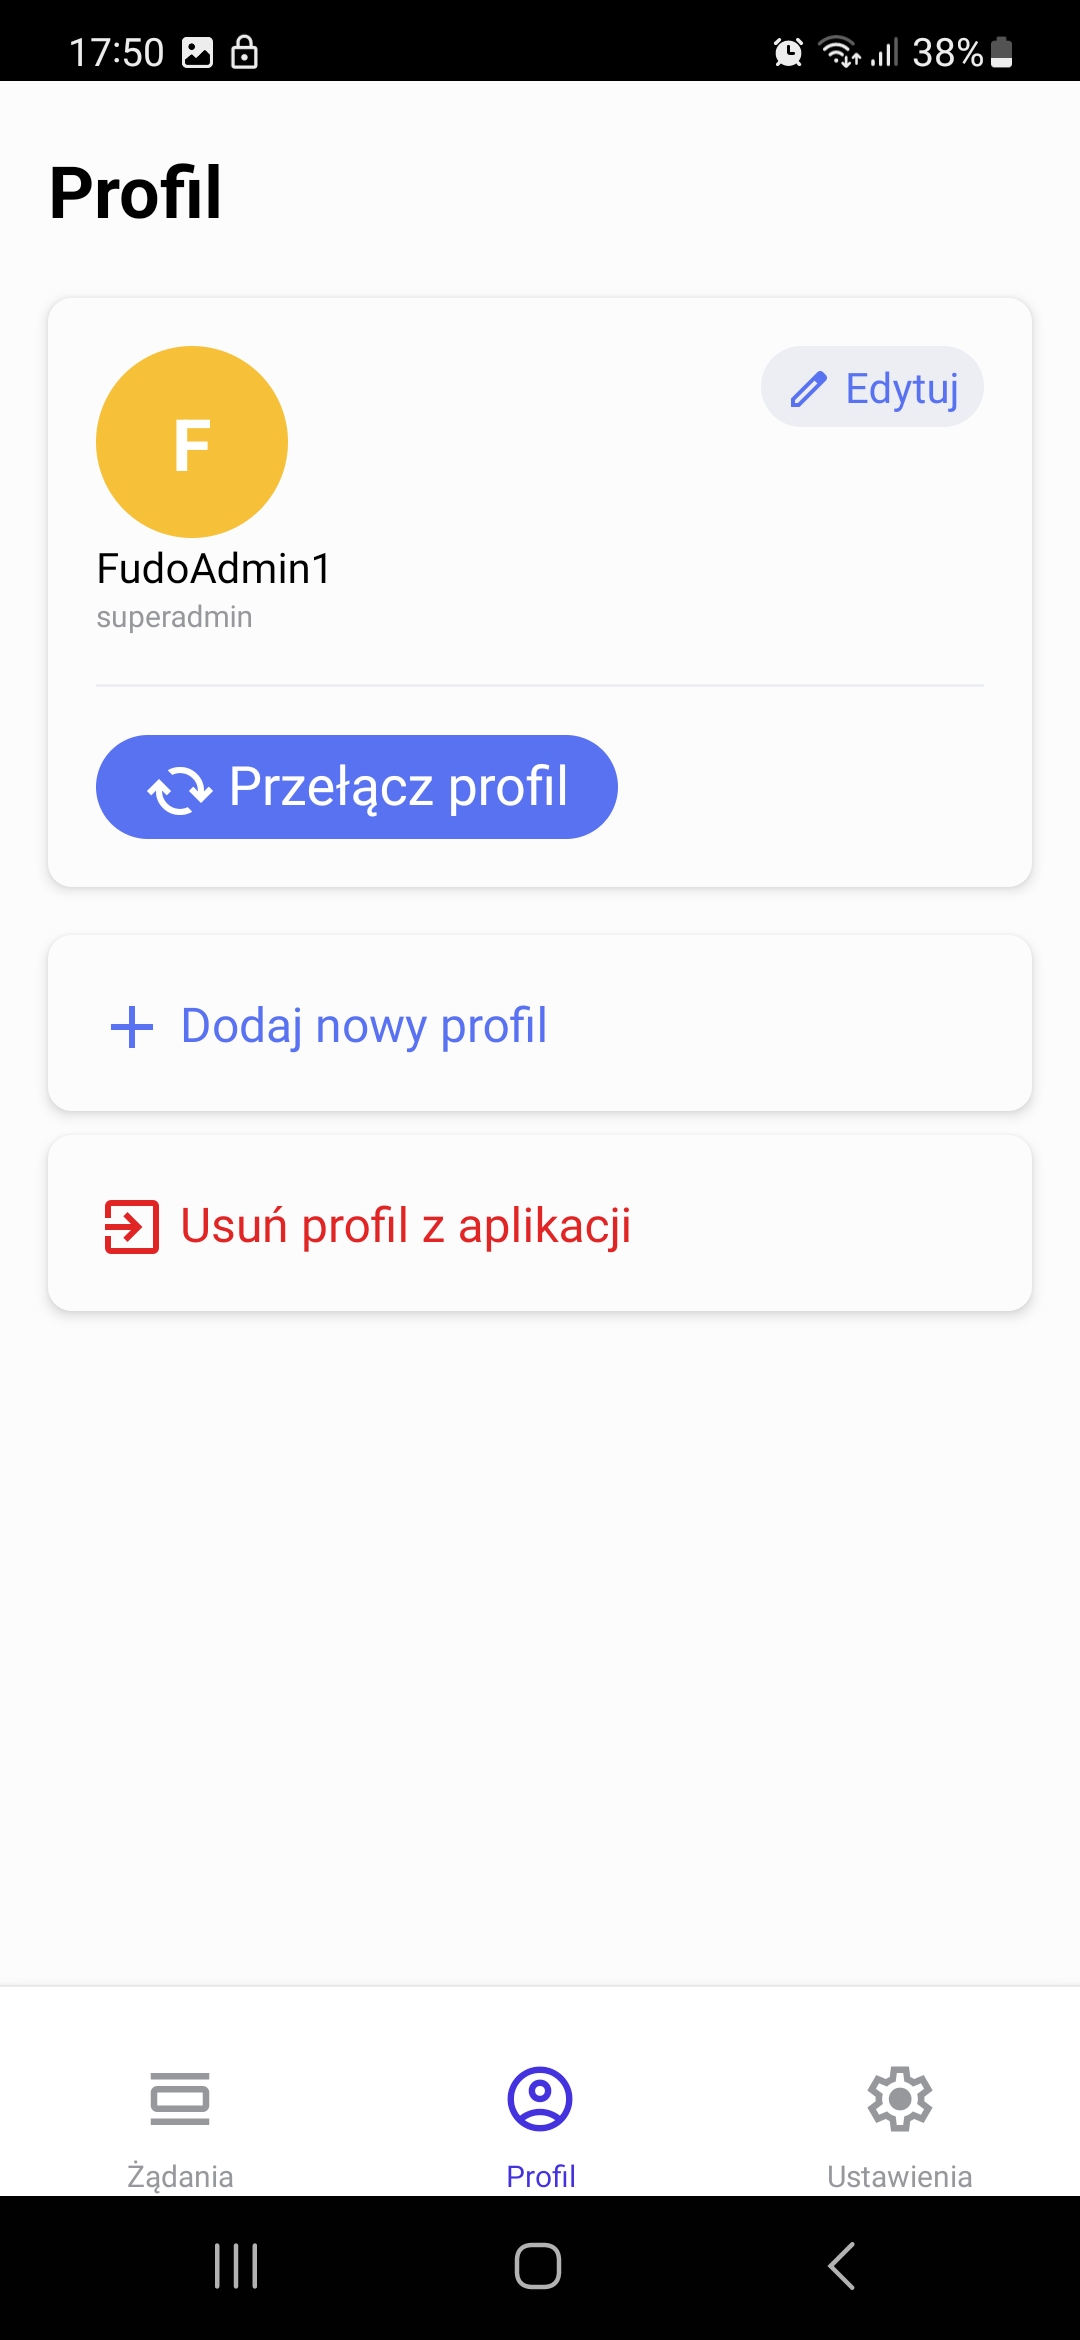1080x2340 pixels.
Task: Tap the alarm clock icon in status bar
Action: point(788,52)
